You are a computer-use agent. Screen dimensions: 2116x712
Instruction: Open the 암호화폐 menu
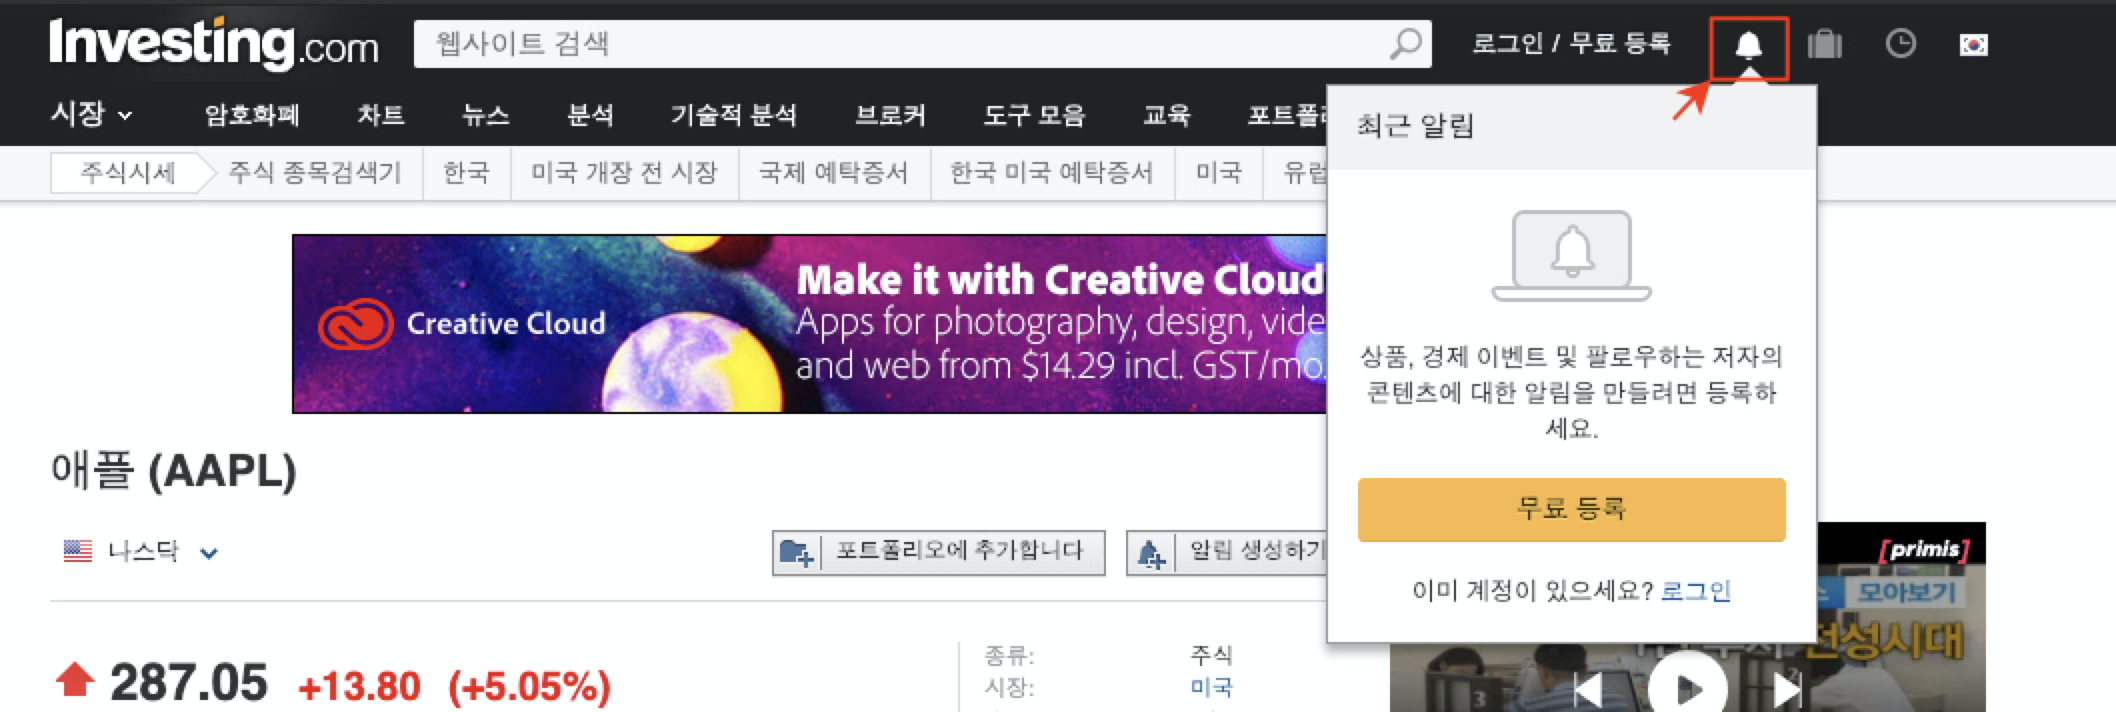pyautogui.click(x=252, y=115)
